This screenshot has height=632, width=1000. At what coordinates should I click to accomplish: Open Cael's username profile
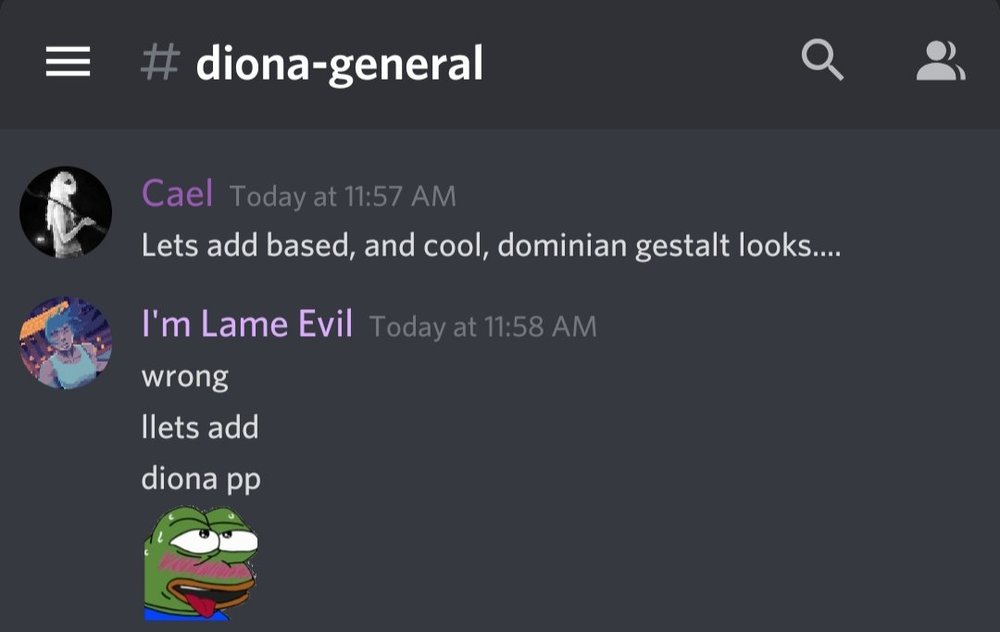177,193
